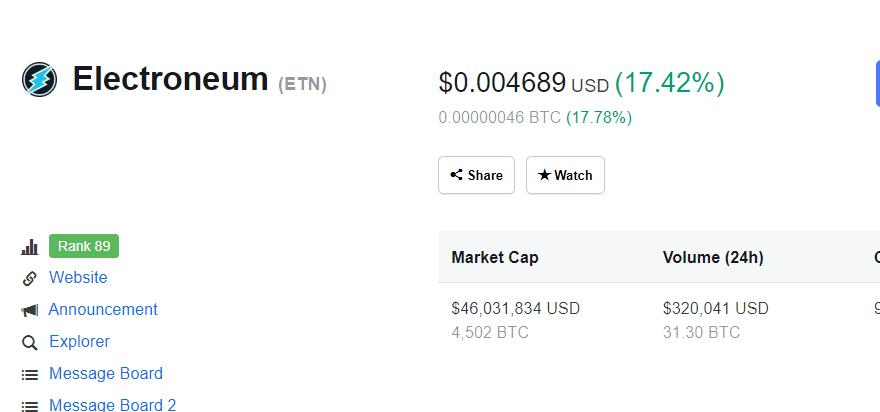880x412 pixels.
Task: Click the green Rank 89 badge
Action: coord(84,246)
